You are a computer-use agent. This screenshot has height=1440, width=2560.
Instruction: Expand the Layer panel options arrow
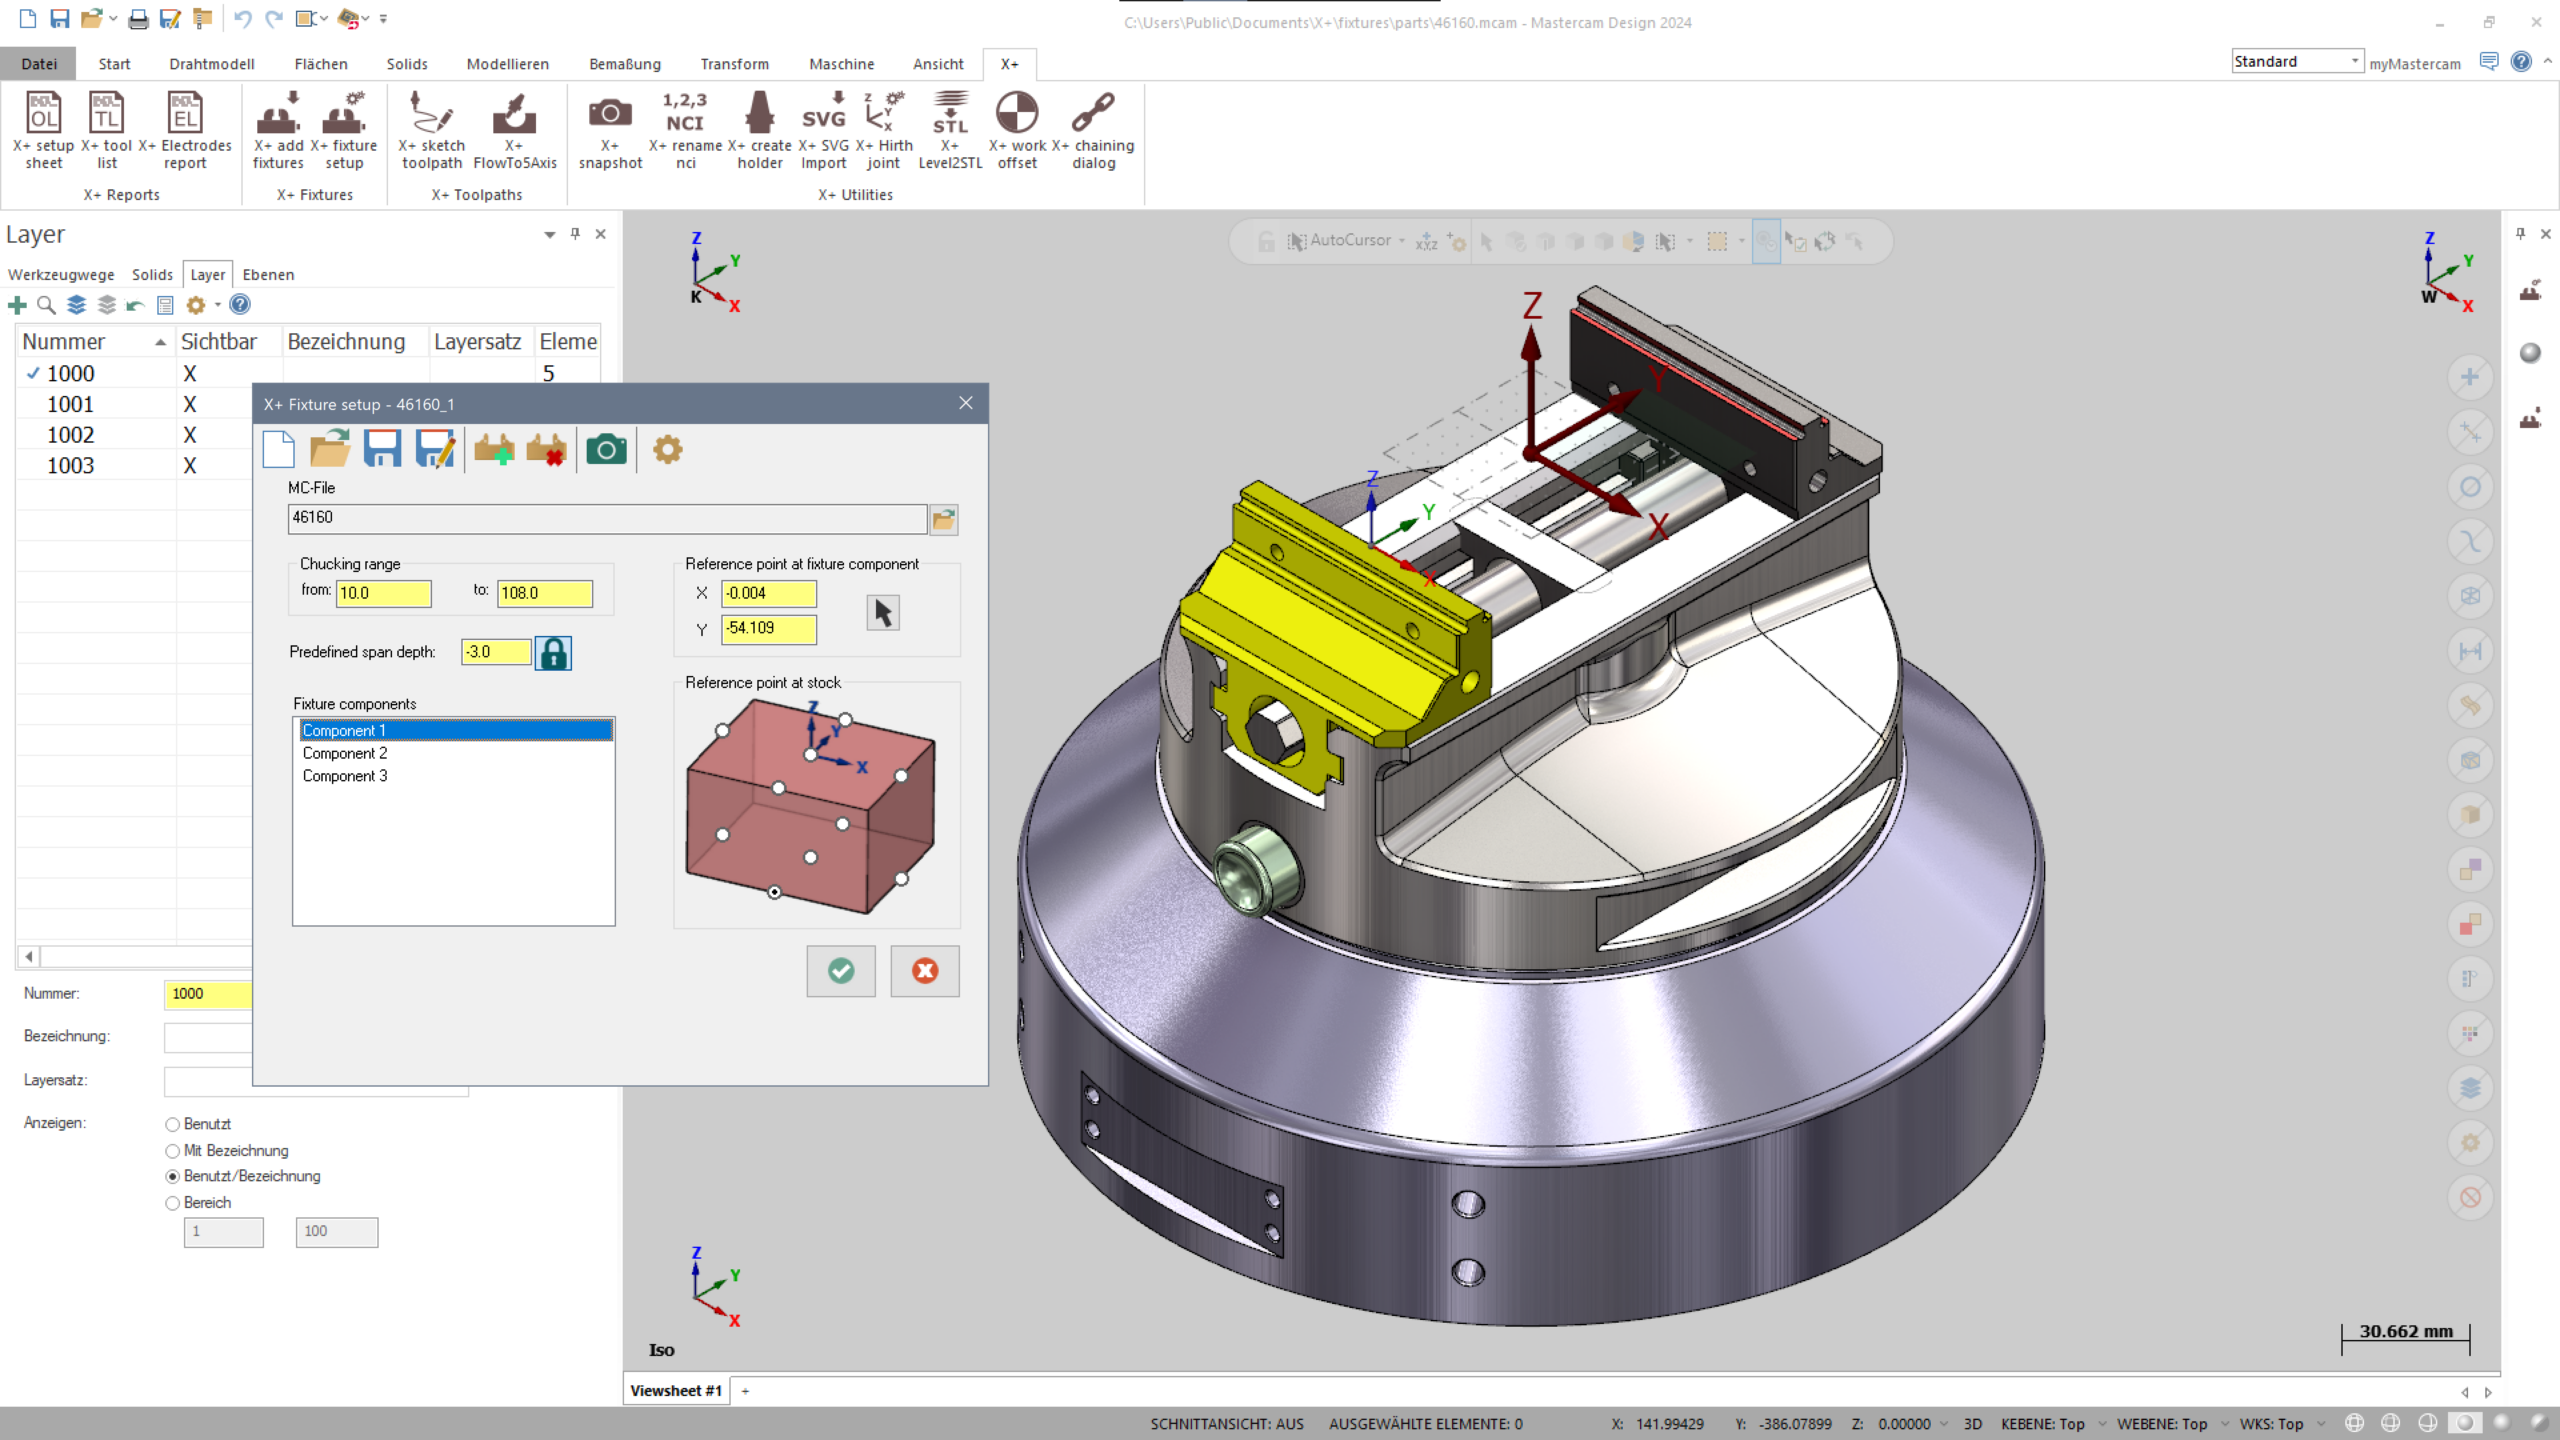(549, 235)
